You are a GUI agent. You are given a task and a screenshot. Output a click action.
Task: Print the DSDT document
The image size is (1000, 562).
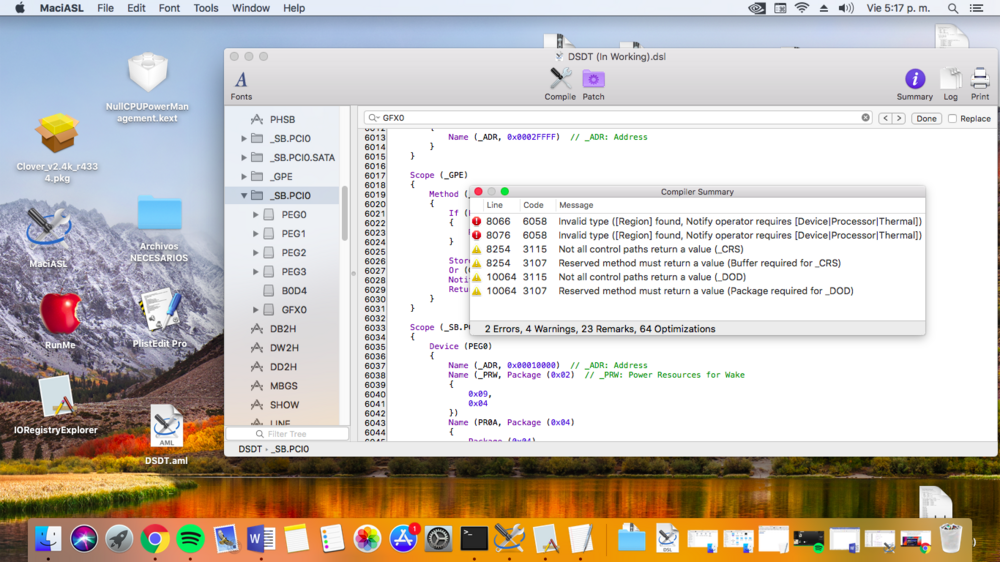click(979, 80)
